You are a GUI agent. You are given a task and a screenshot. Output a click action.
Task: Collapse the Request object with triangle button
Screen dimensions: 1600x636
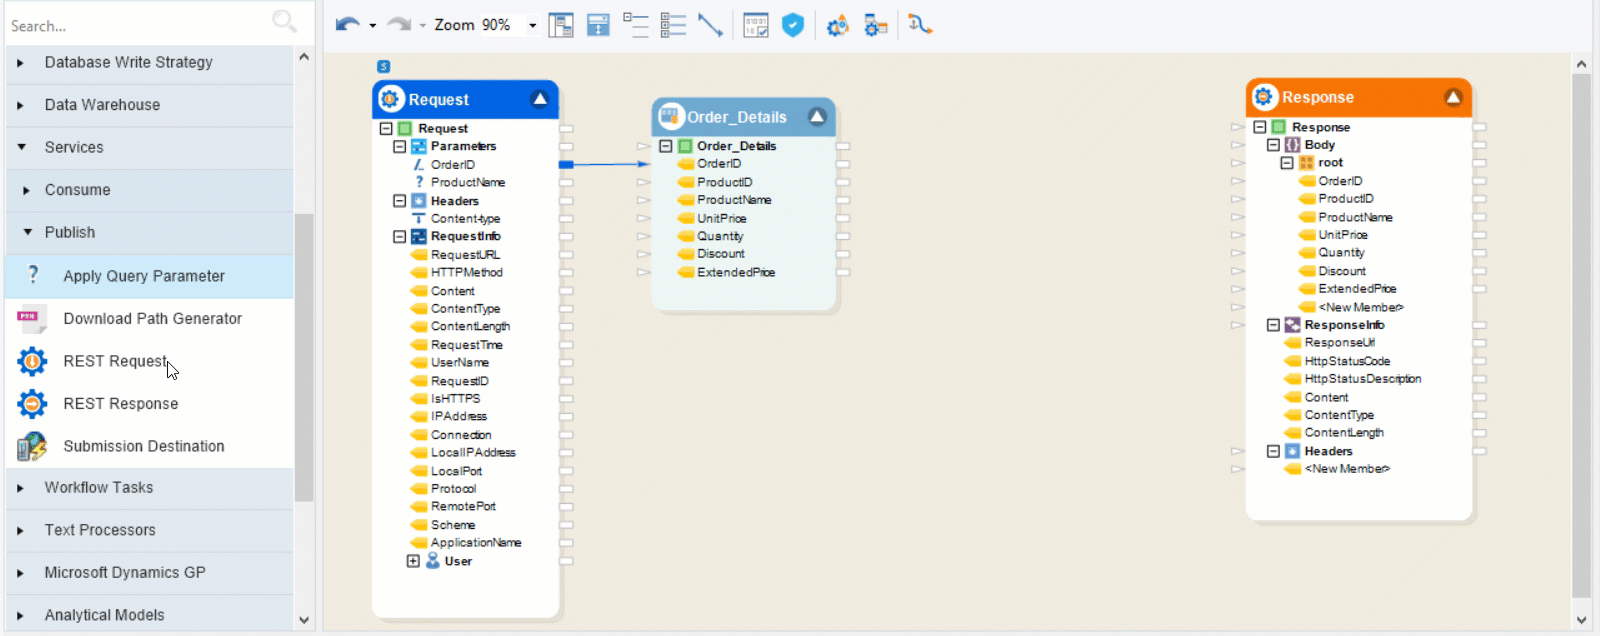pos(540,99)
